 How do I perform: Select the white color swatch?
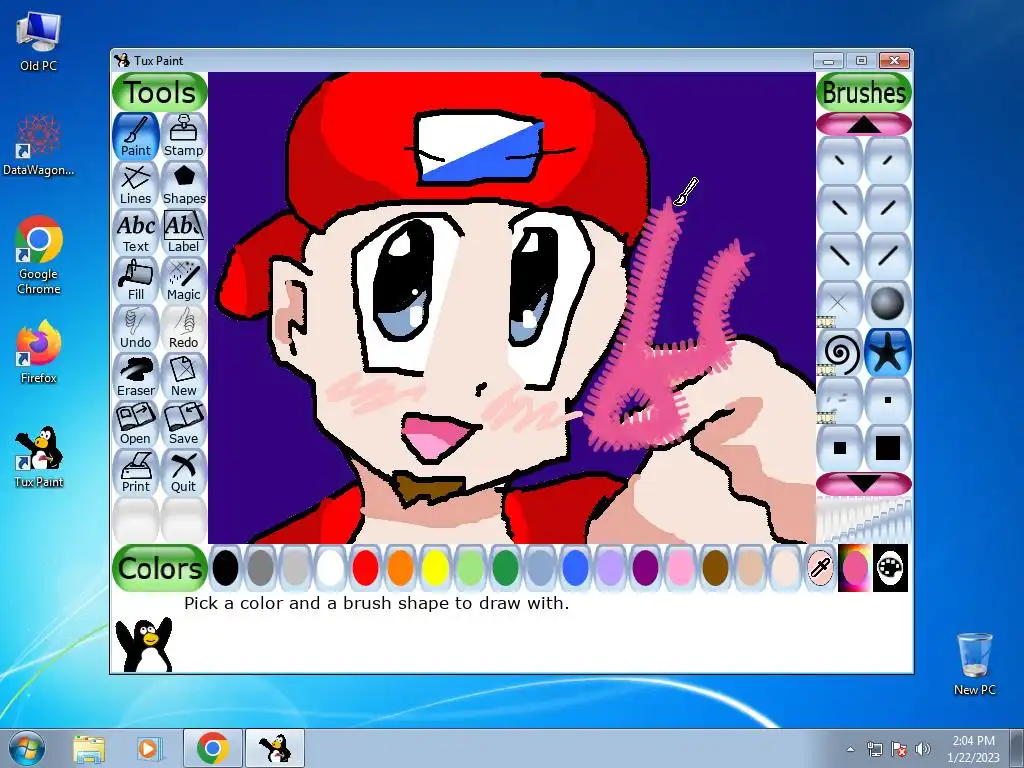coord(330,568)
